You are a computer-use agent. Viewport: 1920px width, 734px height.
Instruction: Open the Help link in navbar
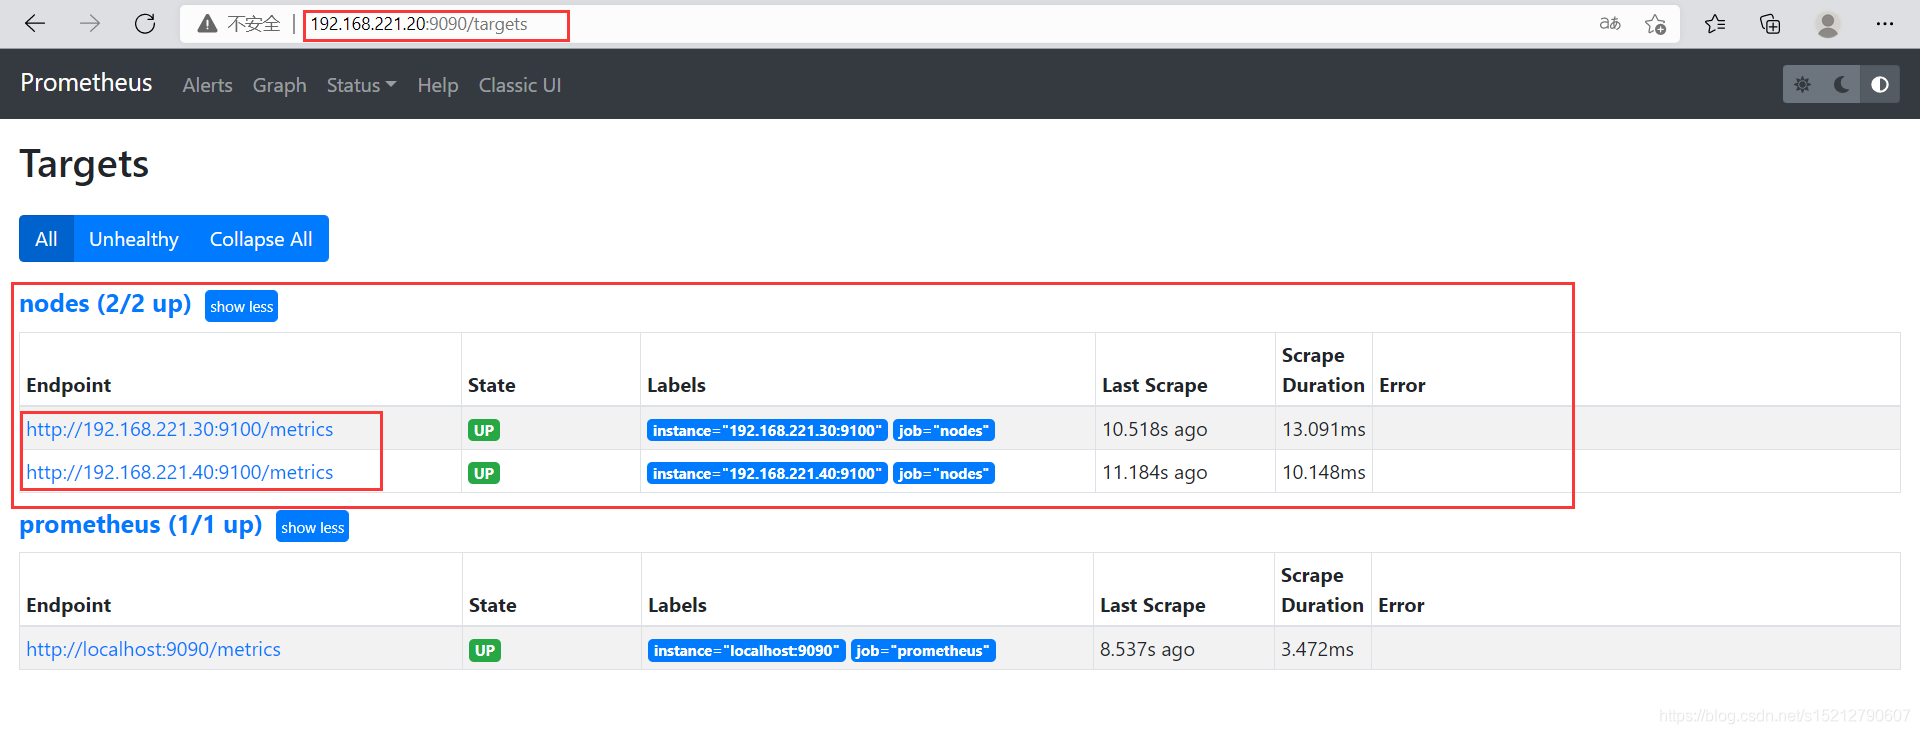tap(438, 86)
